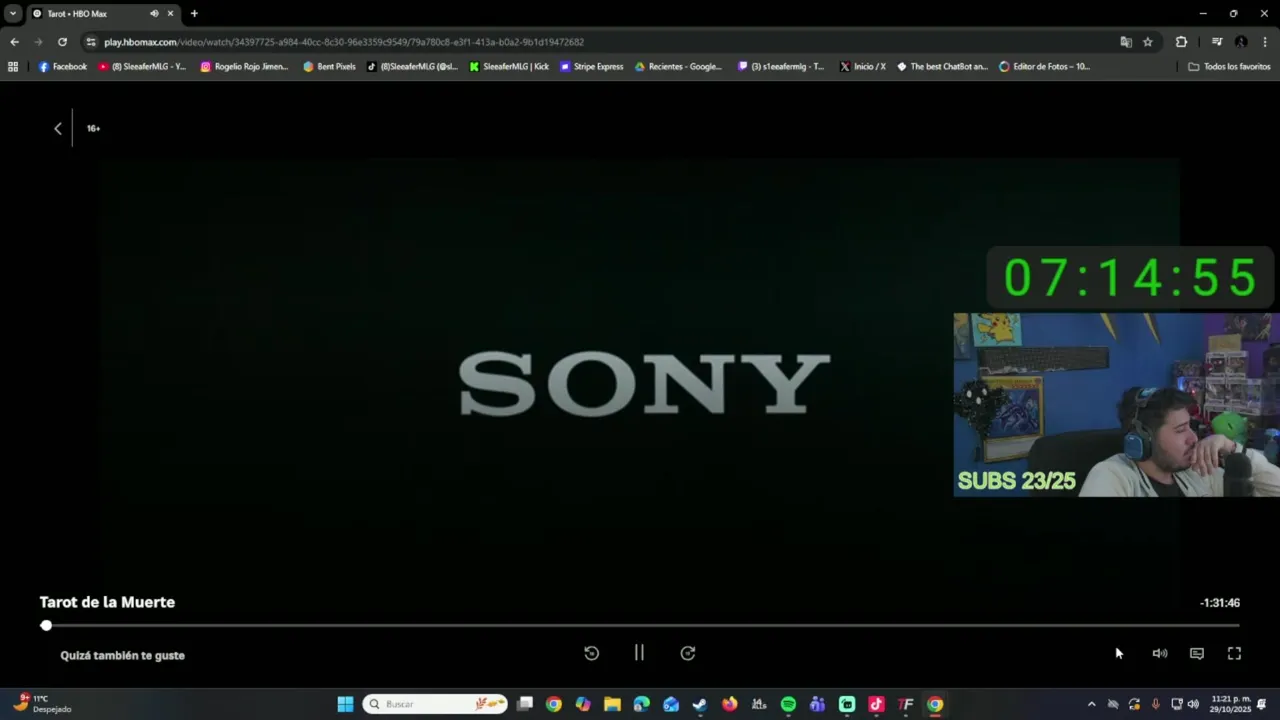The width and height of the screenshot is (1280, 720).
Task: Click the 16+ rating label
Action: point(93,128)
